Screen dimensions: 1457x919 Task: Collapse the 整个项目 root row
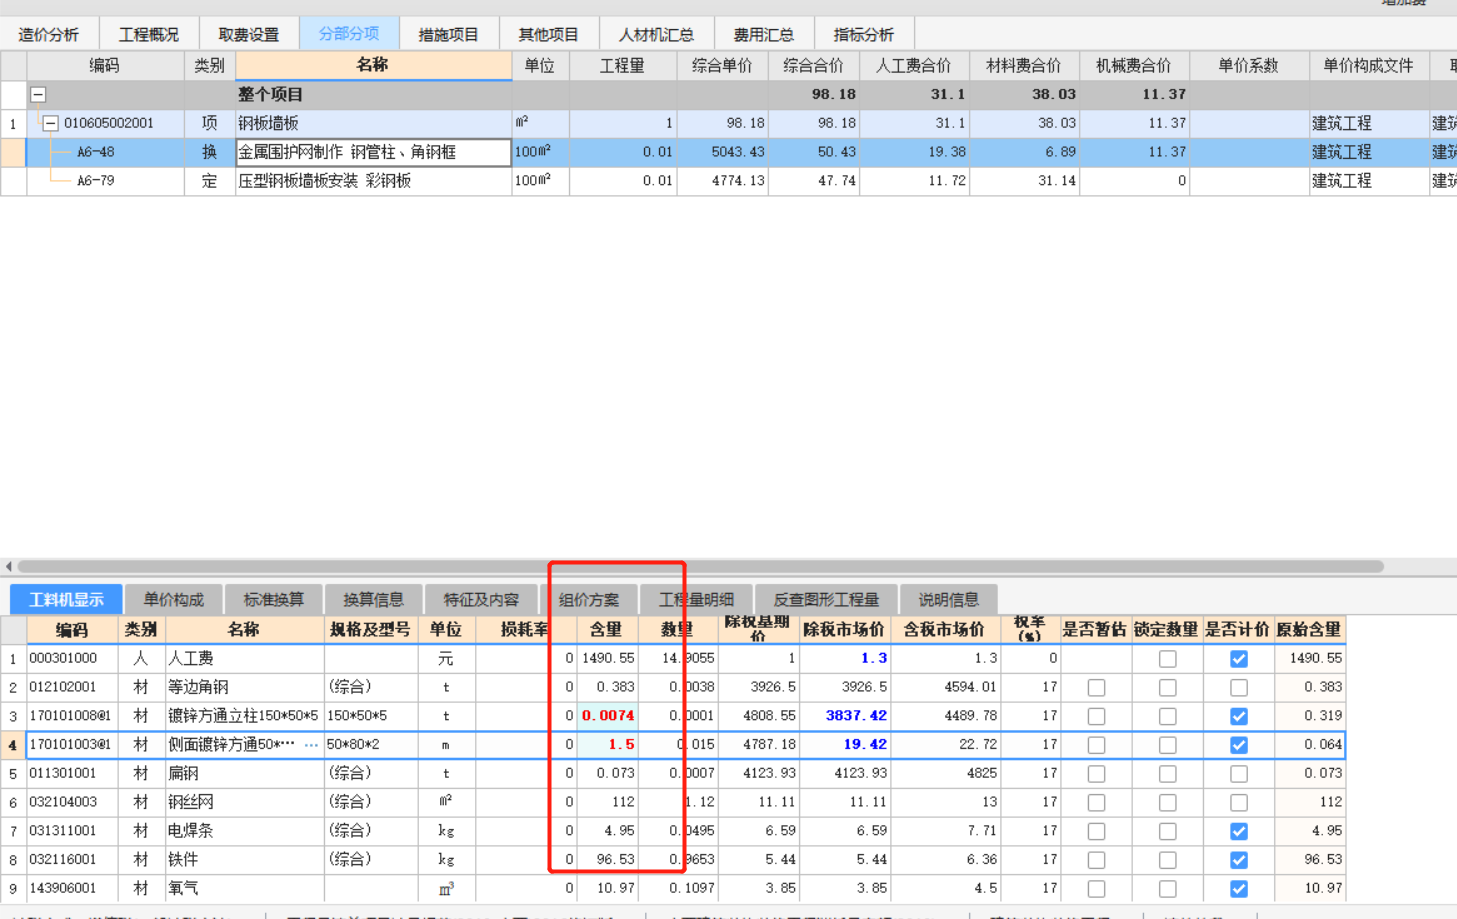coord(38,95)
